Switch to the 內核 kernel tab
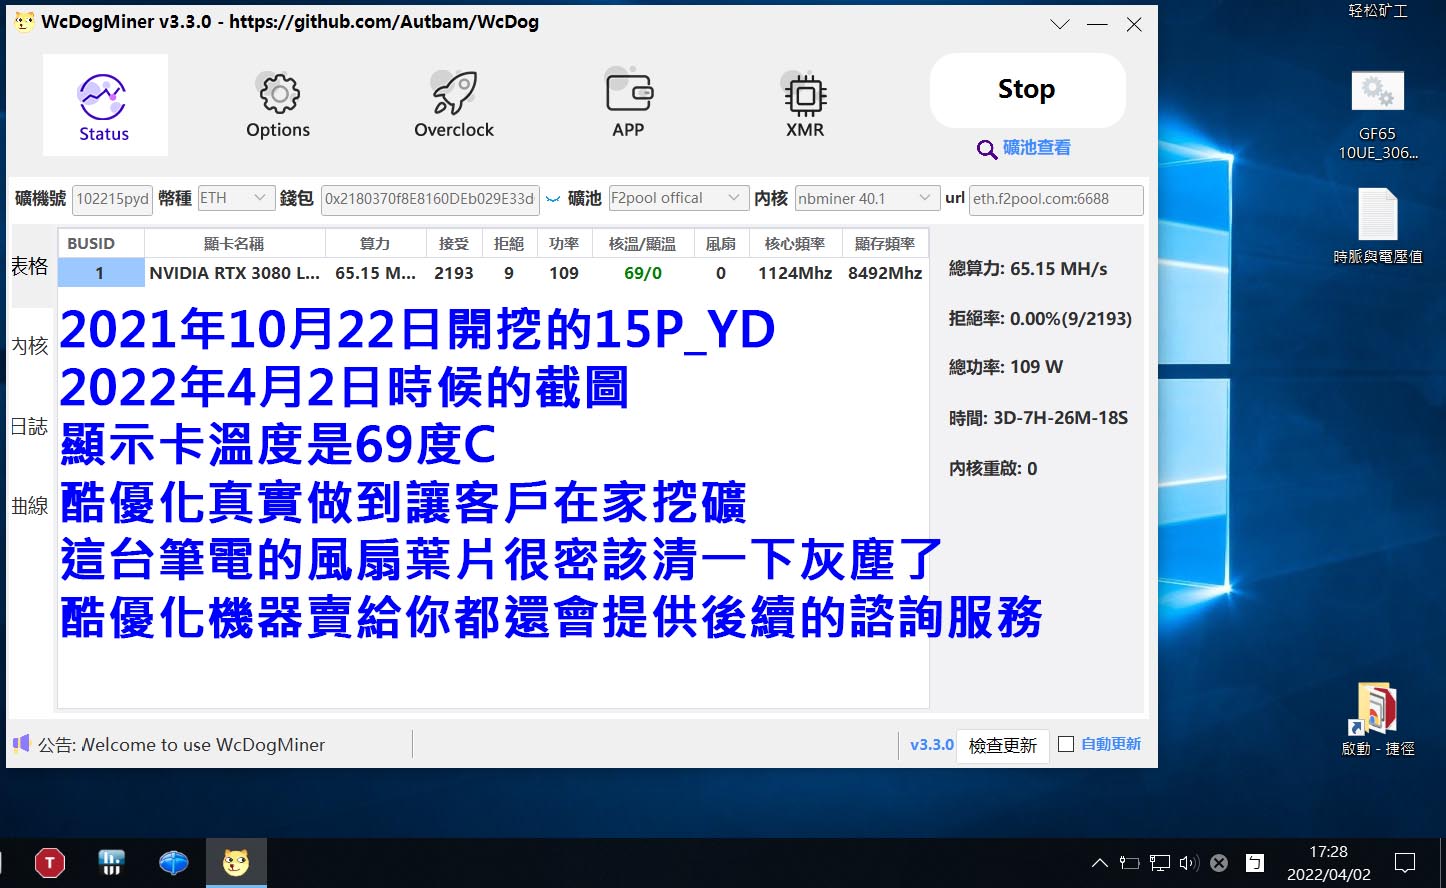The image size is (1446, 888). coord(30,346)
